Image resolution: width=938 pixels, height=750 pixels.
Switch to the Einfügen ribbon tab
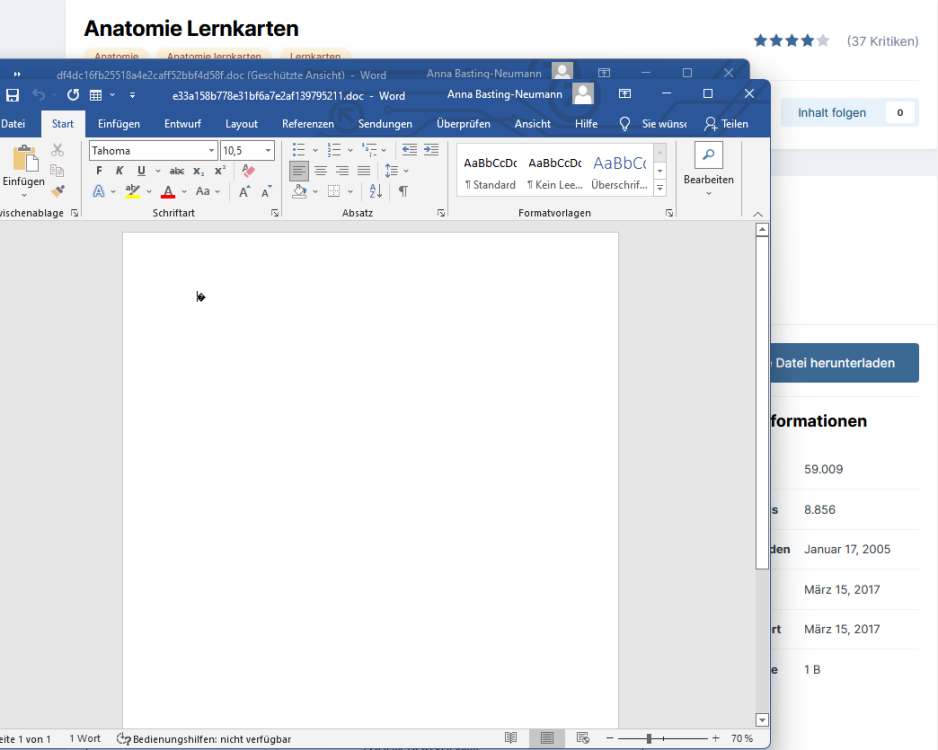(119, 123)
